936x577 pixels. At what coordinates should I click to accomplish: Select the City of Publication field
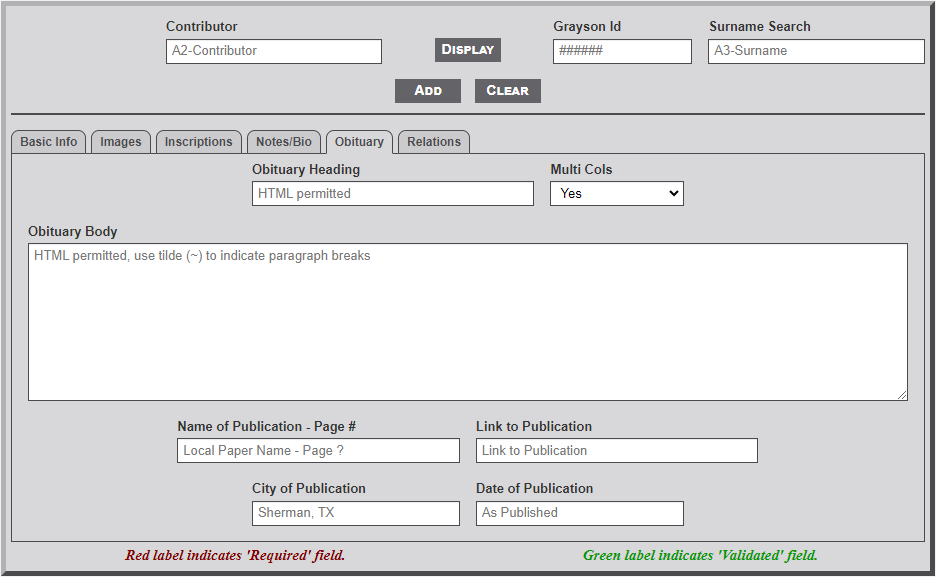tap(355, 513)
